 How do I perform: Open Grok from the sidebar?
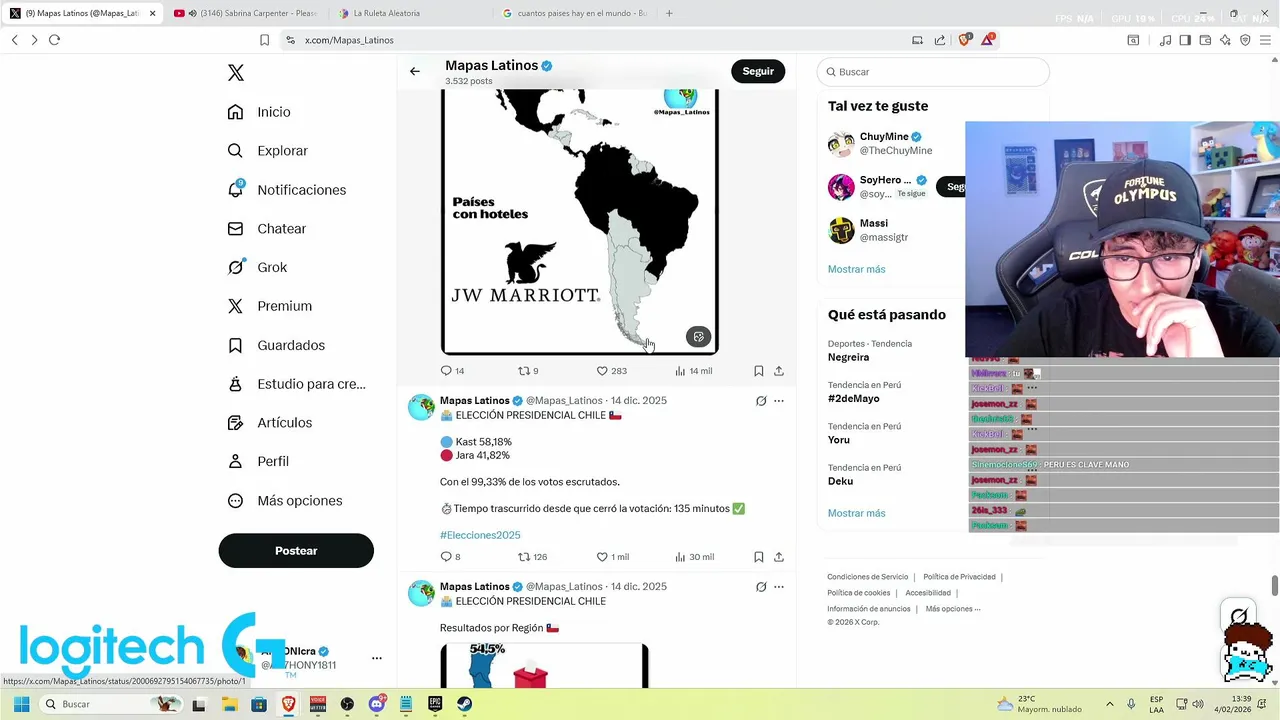pyautogui.click(x=257, y=268)
